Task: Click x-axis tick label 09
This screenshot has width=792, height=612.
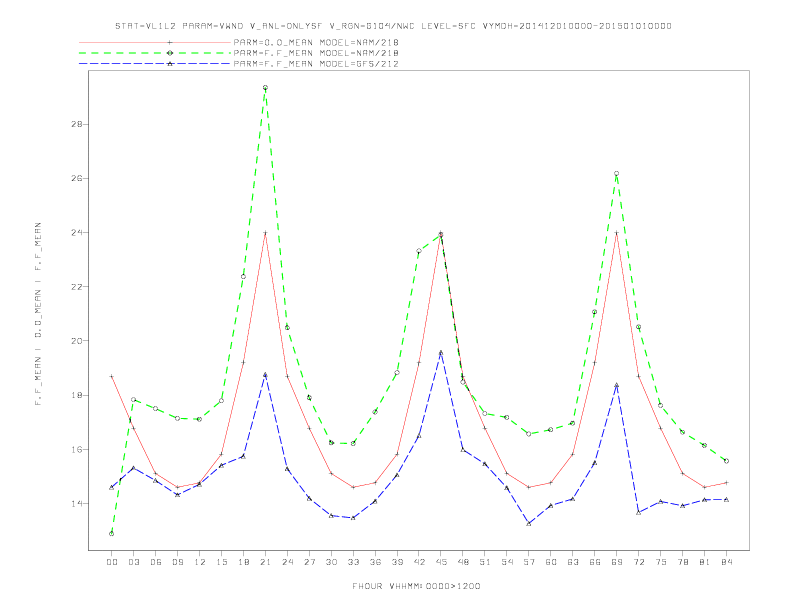Action: [177, 562]
